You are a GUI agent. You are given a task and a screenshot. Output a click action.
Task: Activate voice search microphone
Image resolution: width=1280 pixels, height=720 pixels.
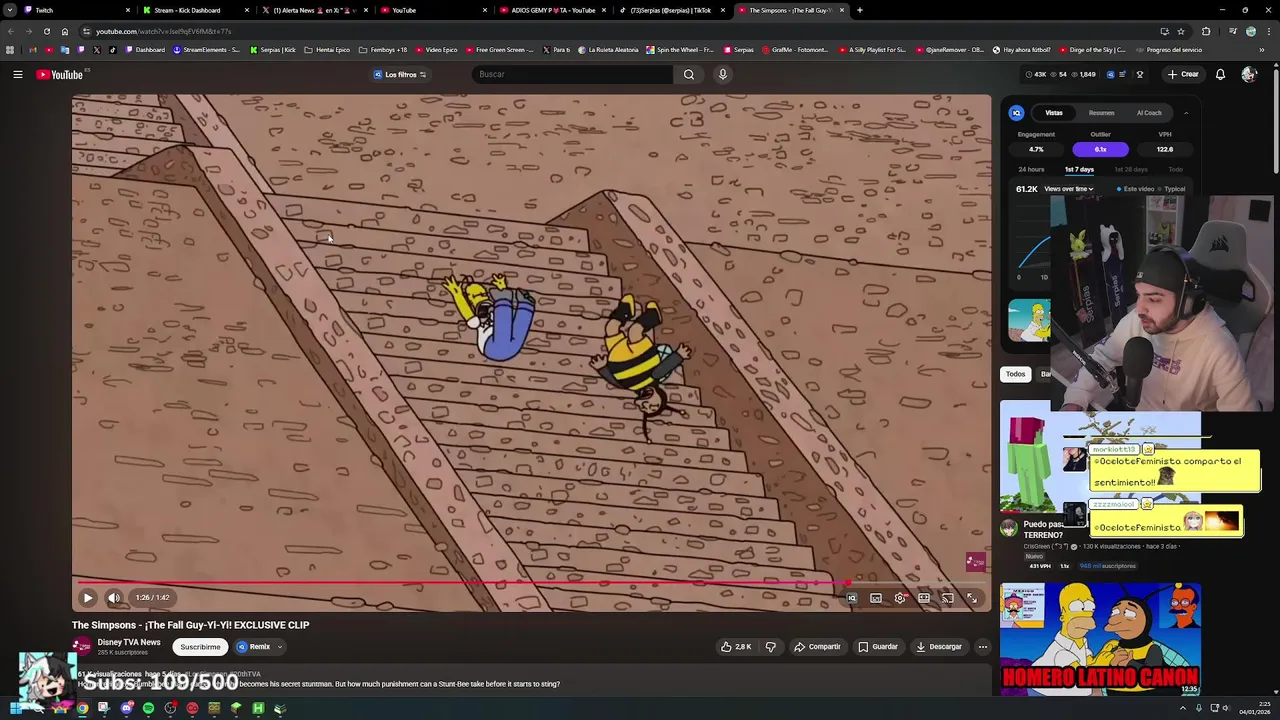pos(722,74)
